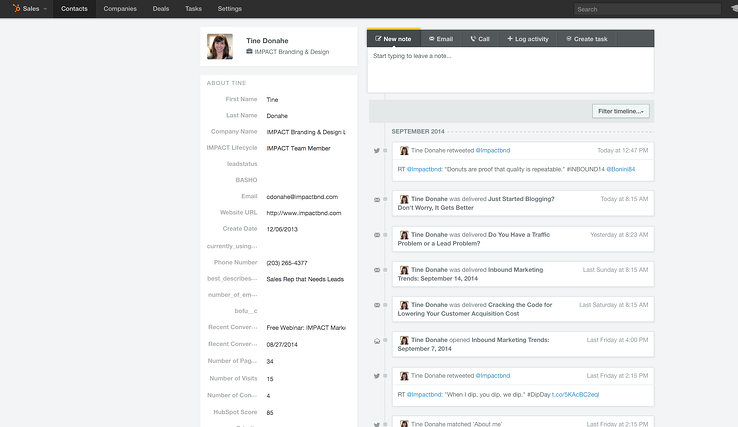Click 'Sales Rep that Needs Leads' value
Screen dimensions: 738x427
tap(305, 279)
